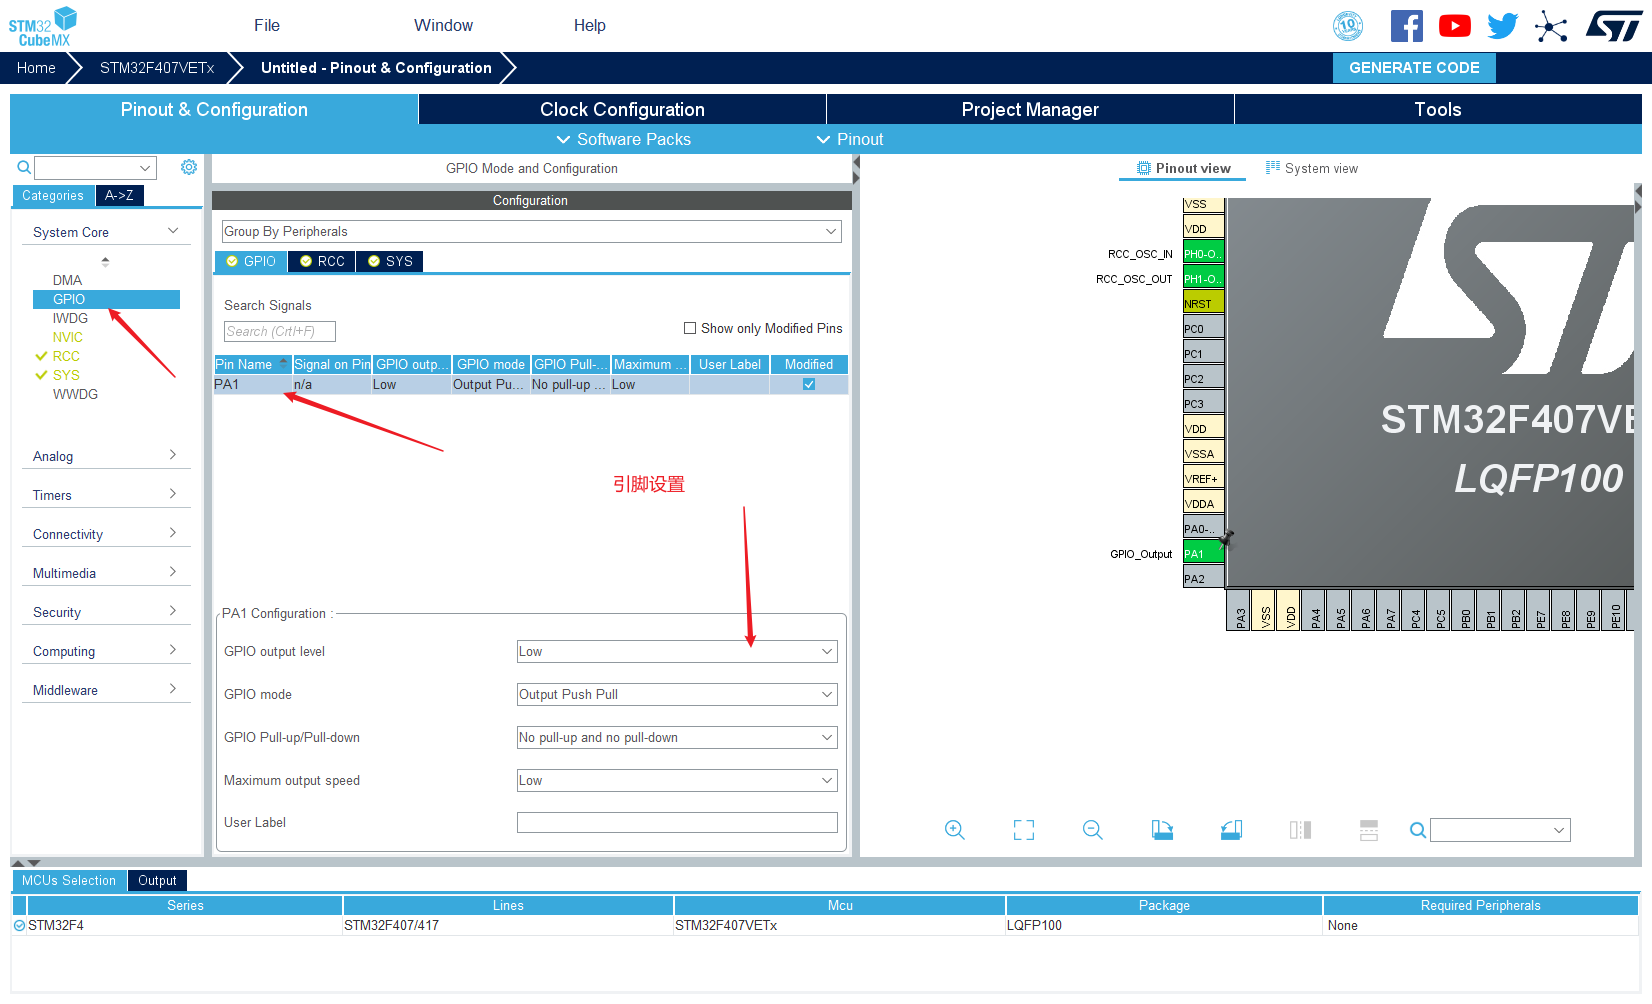Zoom in on the pinout view

(954, 830)
